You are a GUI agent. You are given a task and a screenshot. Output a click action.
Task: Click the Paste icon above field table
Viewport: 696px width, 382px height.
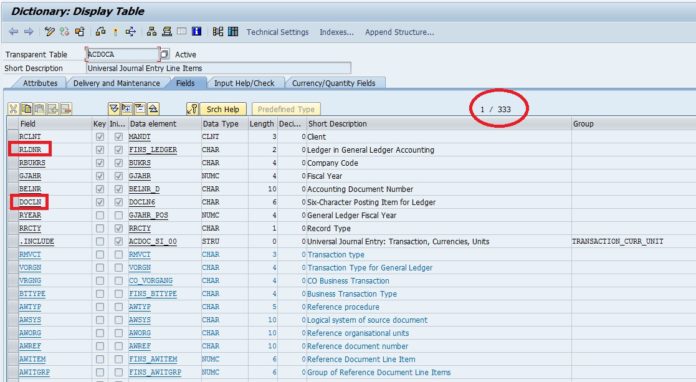point(40,109)
